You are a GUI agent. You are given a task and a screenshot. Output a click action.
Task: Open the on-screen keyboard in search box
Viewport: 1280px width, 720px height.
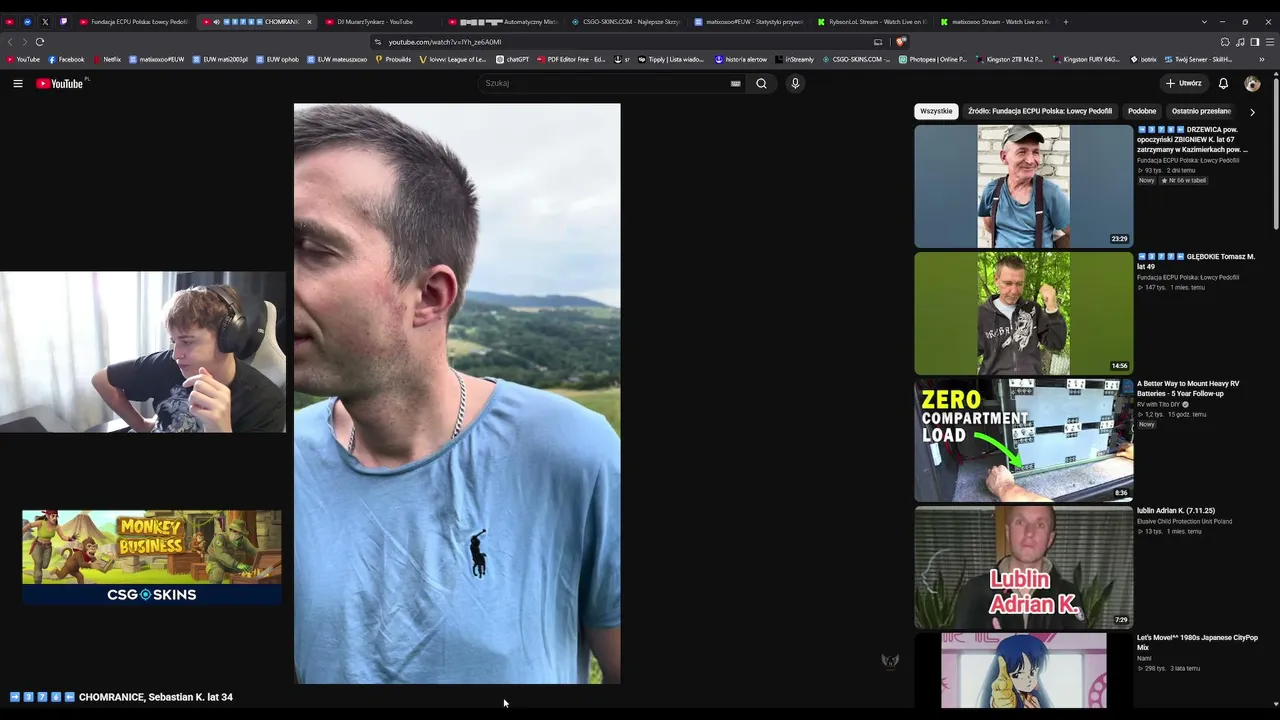(736, 84)
